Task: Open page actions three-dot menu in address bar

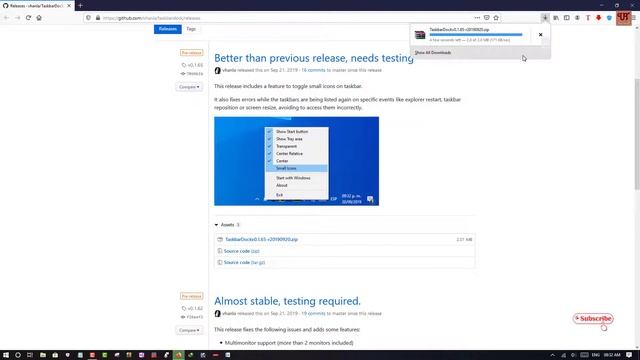Action: click(x=477, y=18)
